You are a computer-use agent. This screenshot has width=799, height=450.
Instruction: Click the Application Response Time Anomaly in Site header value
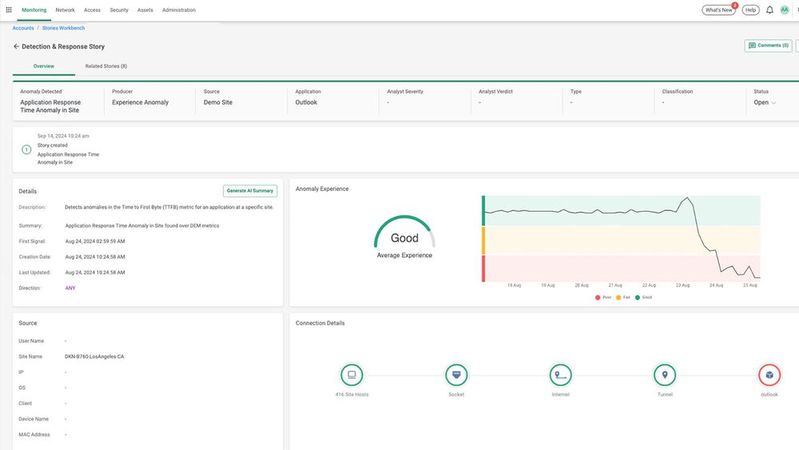click(50, 106)
